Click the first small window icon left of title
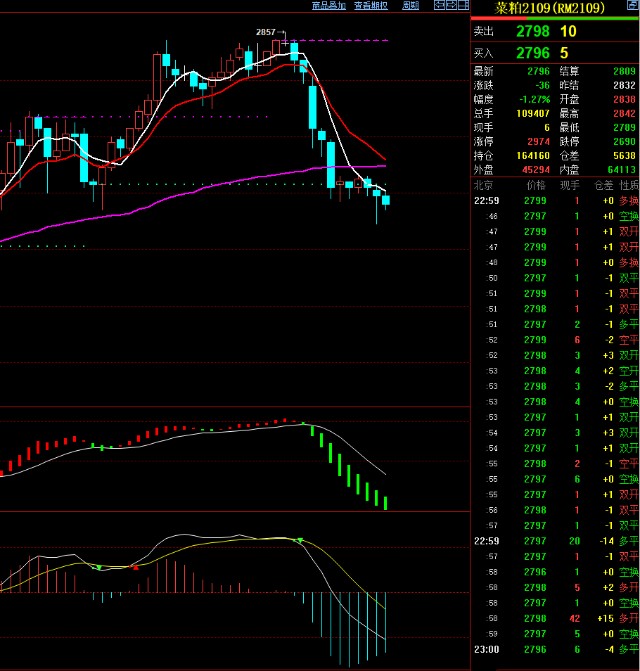Screen dimensions: 640x671 coord(439,5)
